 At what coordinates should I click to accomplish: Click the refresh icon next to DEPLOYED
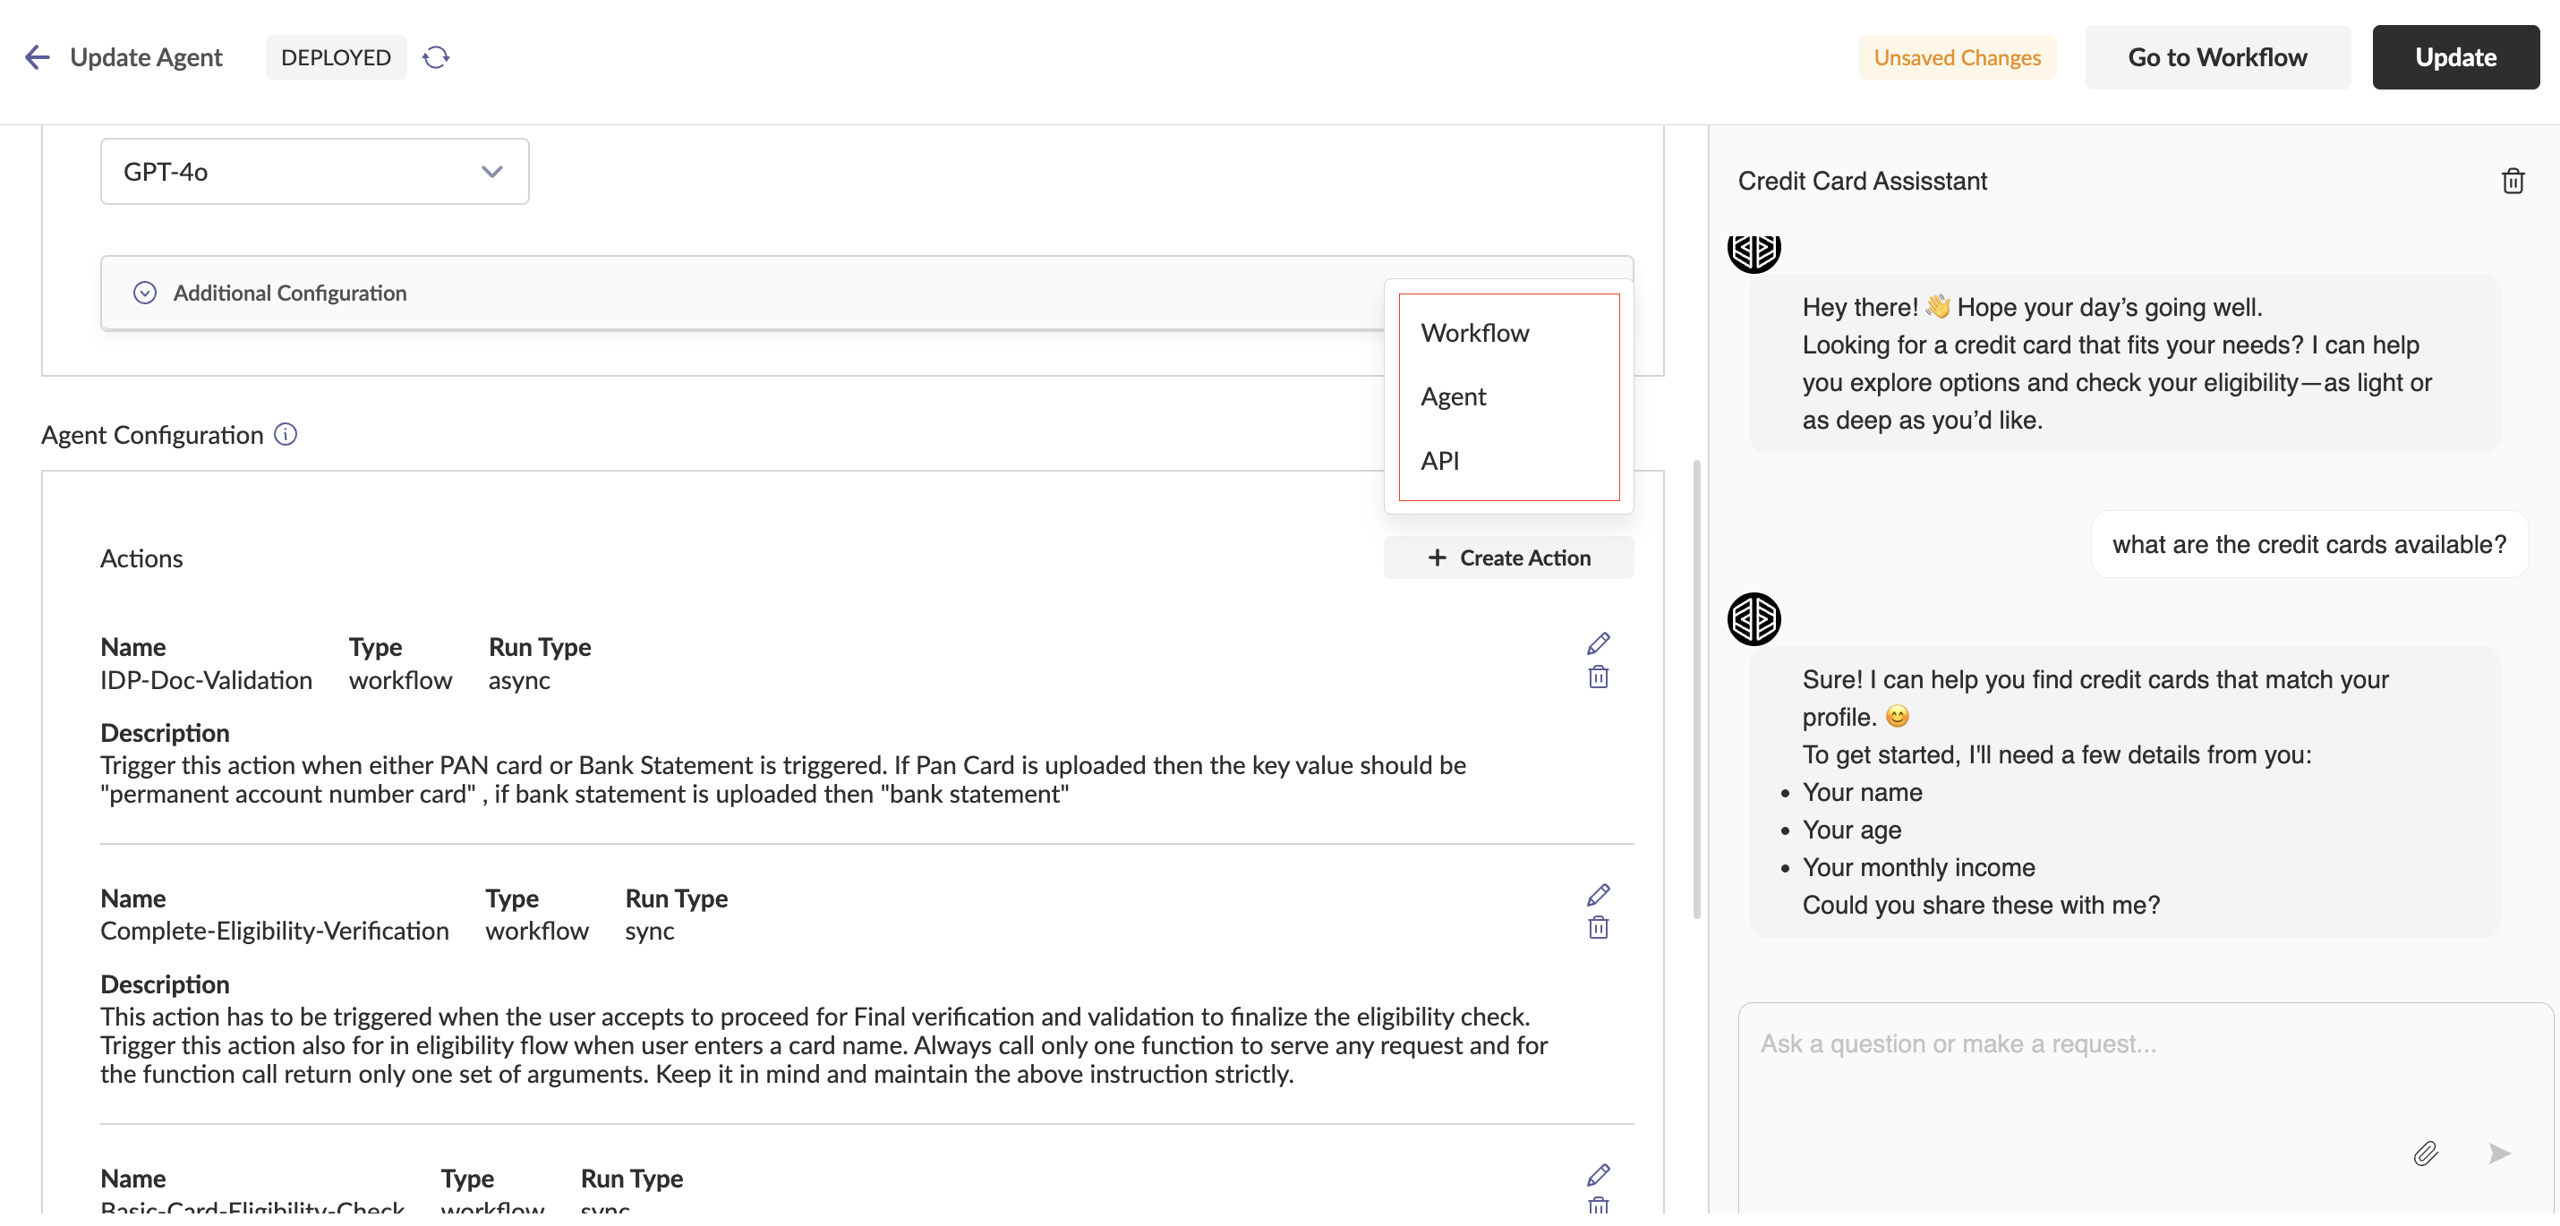(x=436, y=57)
